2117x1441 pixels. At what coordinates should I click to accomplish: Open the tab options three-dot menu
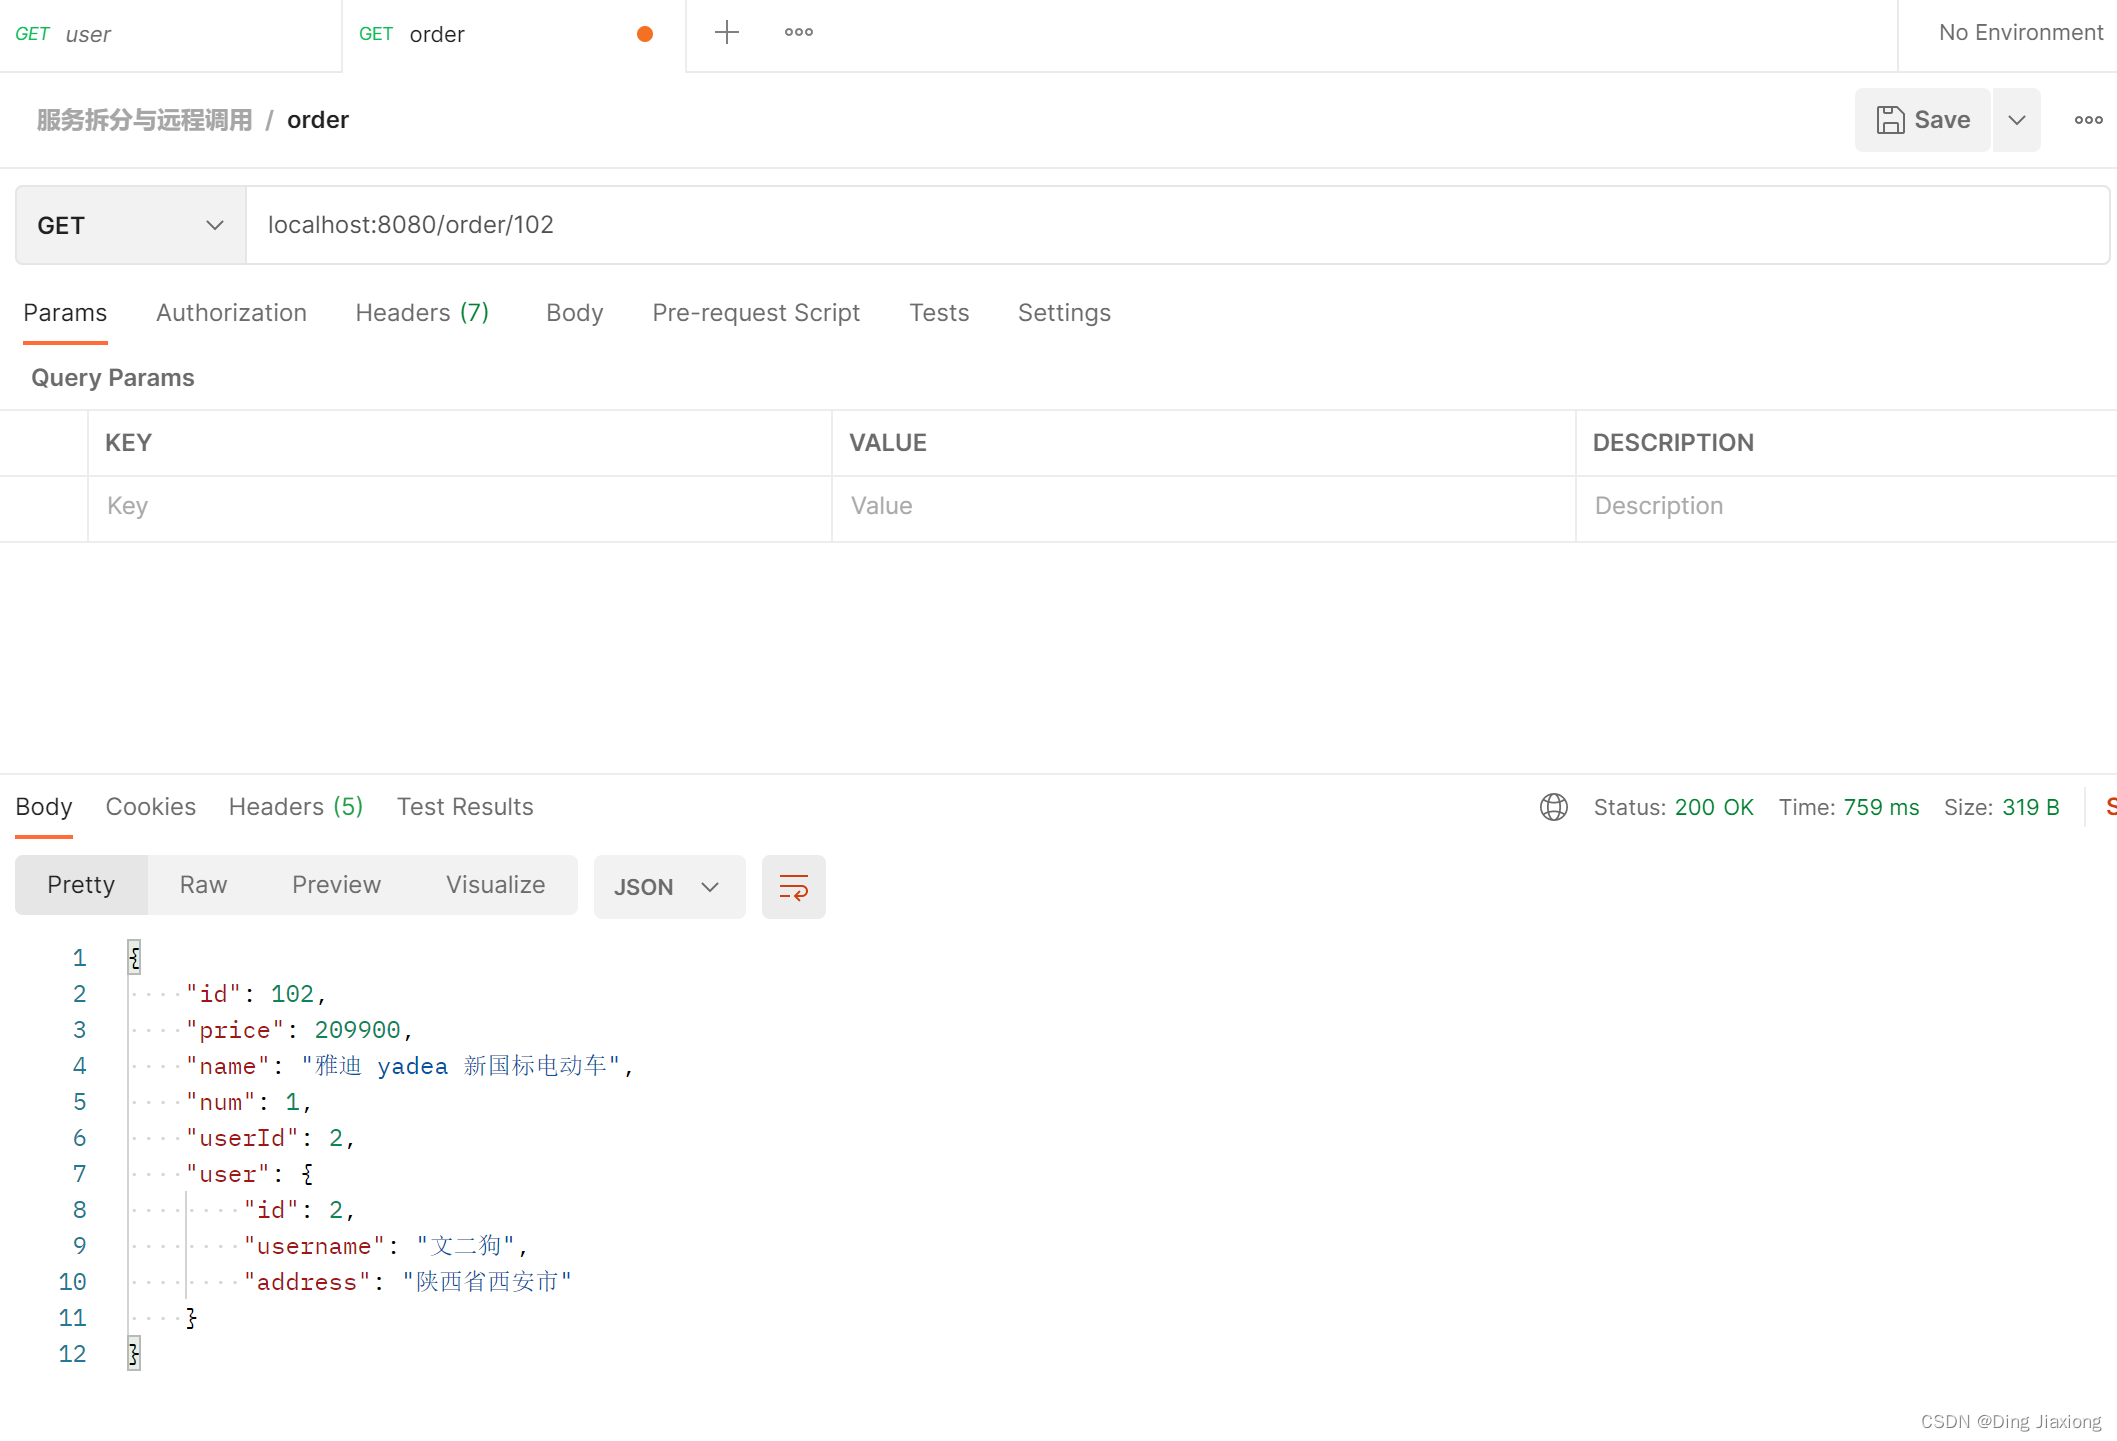pyautogui.click(x=799, y=33)
